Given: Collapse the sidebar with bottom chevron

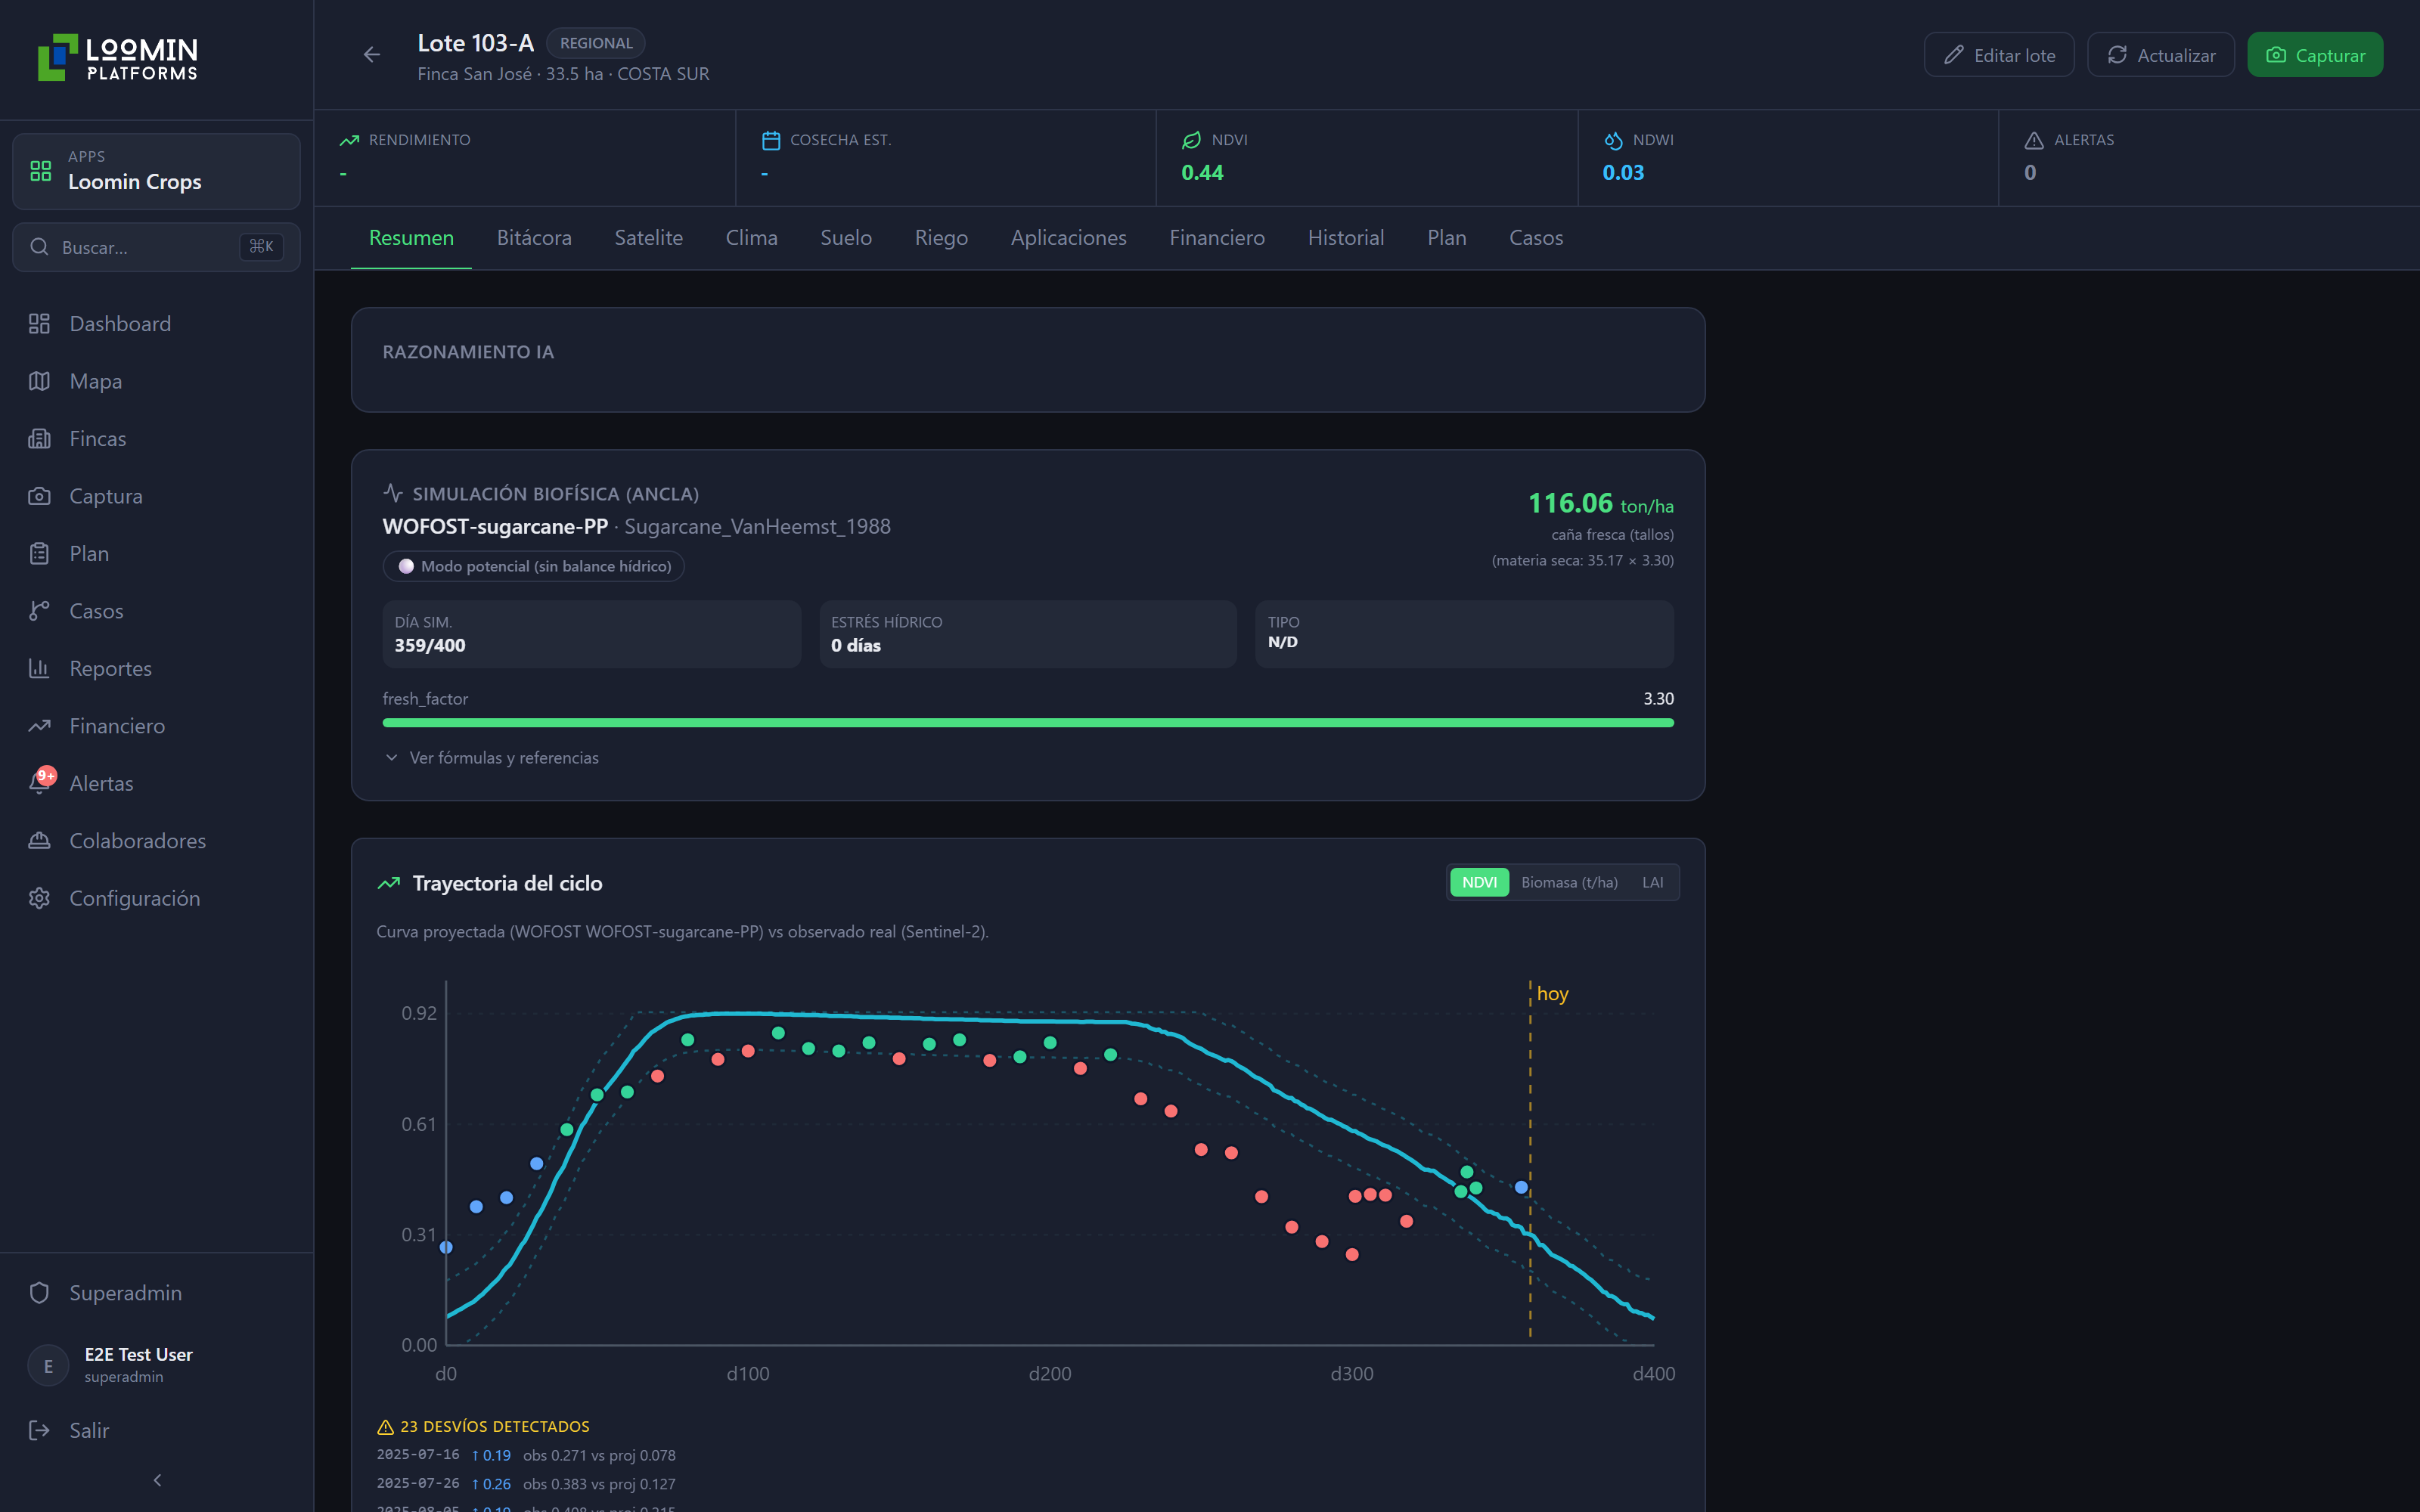Looking at the screenshot, I should point(157,1480).
